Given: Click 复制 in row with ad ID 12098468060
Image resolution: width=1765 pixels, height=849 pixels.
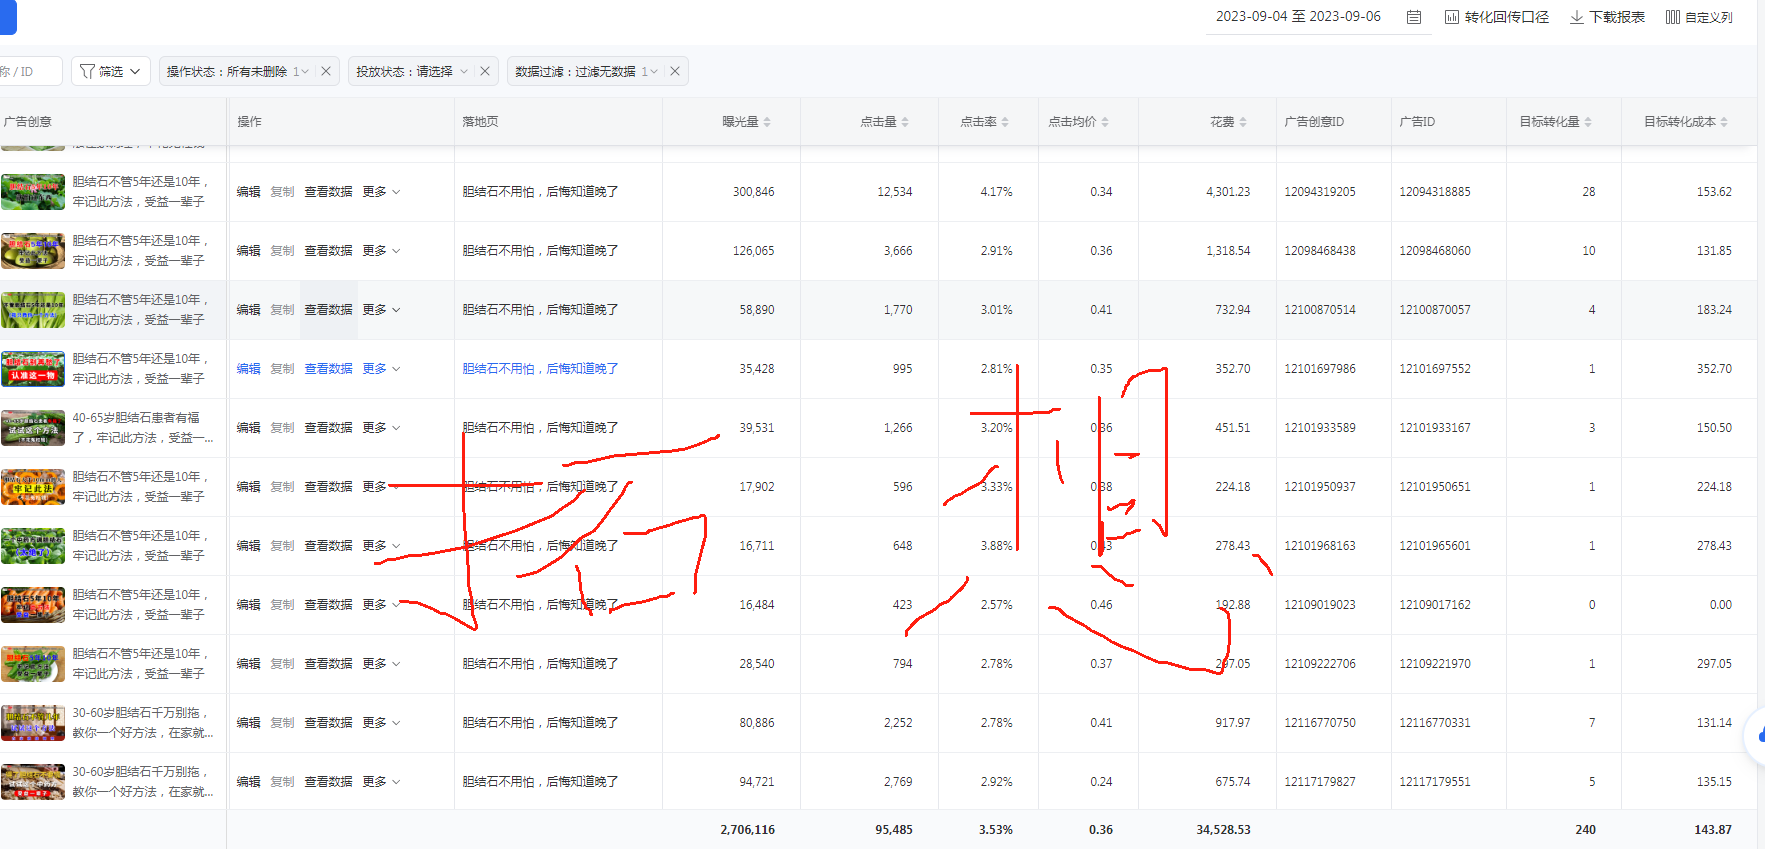Looking at the screenshot, I should click(282, 251).
